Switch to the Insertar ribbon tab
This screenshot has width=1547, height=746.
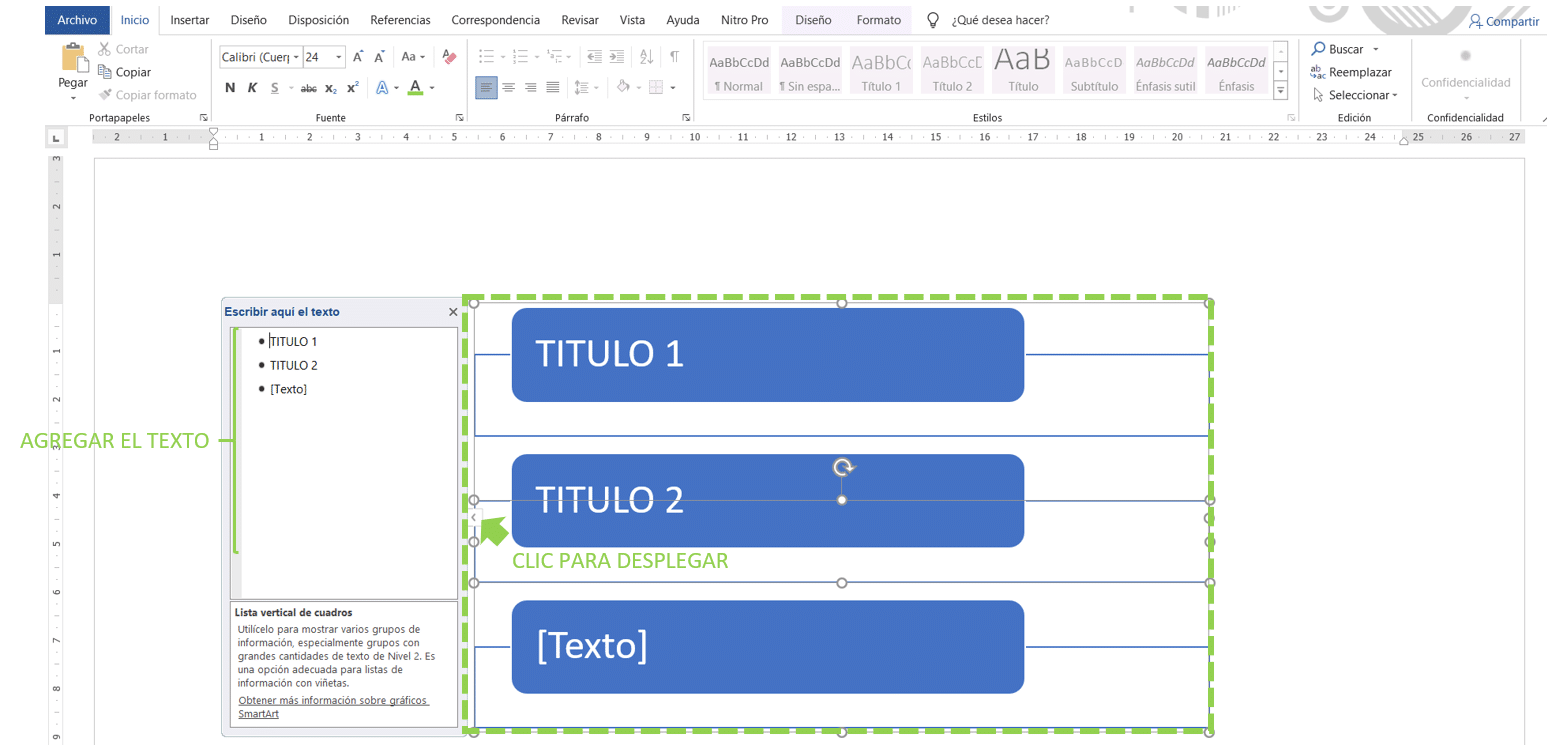[190, 19]
